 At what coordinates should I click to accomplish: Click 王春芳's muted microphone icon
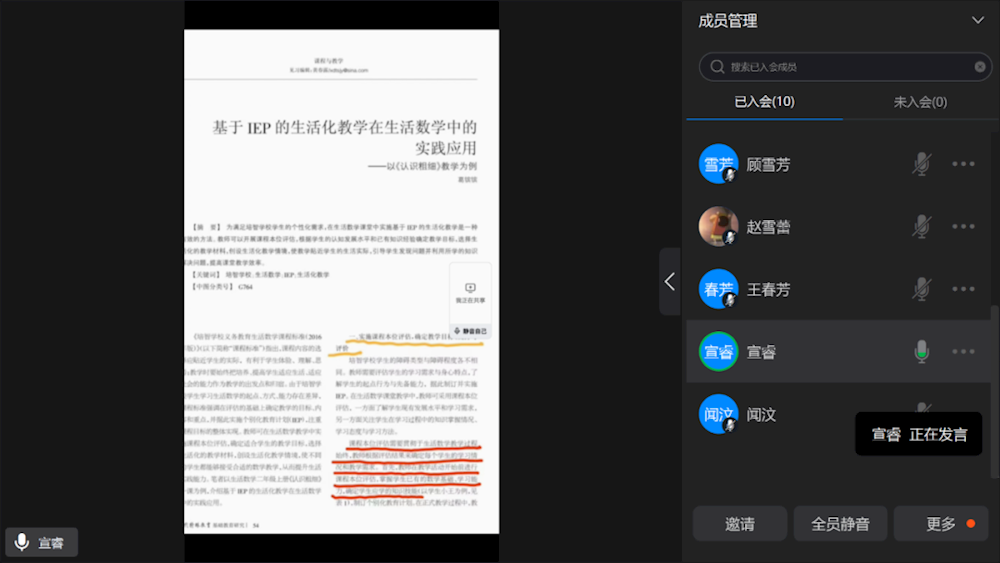921,289
